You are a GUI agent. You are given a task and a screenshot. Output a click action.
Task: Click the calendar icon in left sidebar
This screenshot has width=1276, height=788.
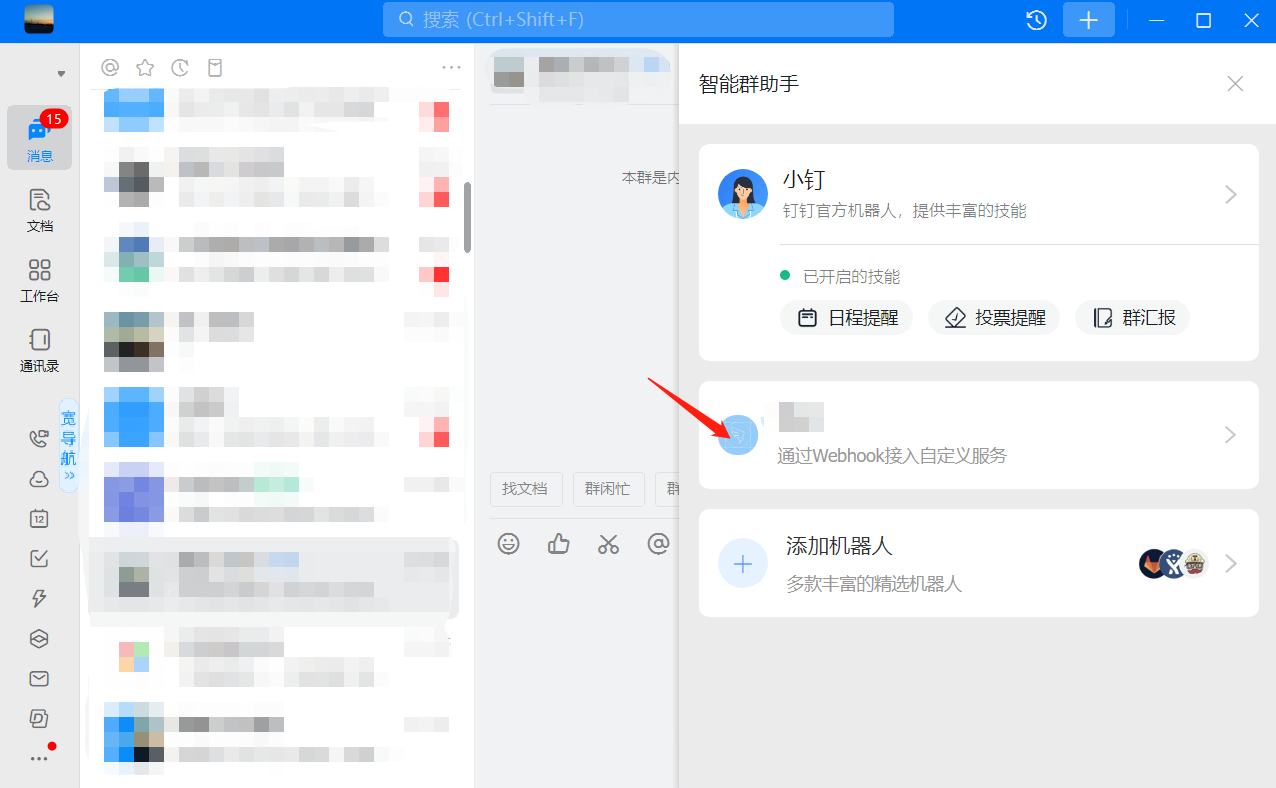[x=39, y=518]
